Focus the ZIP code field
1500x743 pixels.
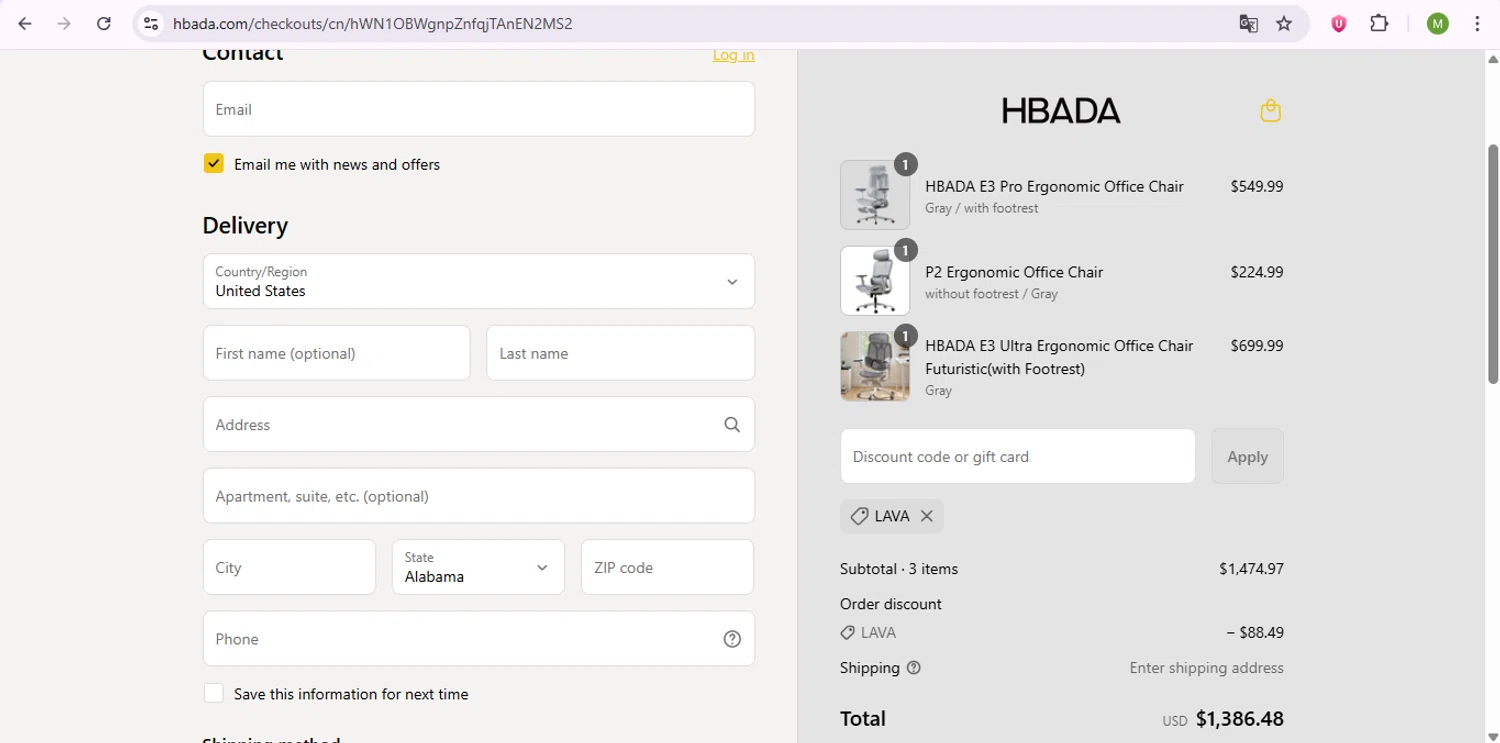667,567
